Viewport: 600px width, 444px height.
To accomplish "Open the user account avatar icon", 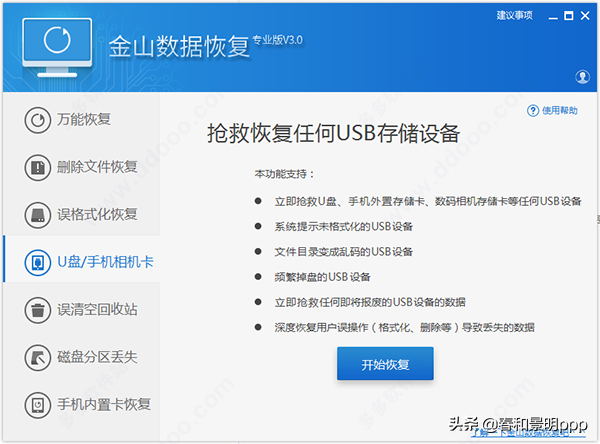I will (x=582, y=77).
